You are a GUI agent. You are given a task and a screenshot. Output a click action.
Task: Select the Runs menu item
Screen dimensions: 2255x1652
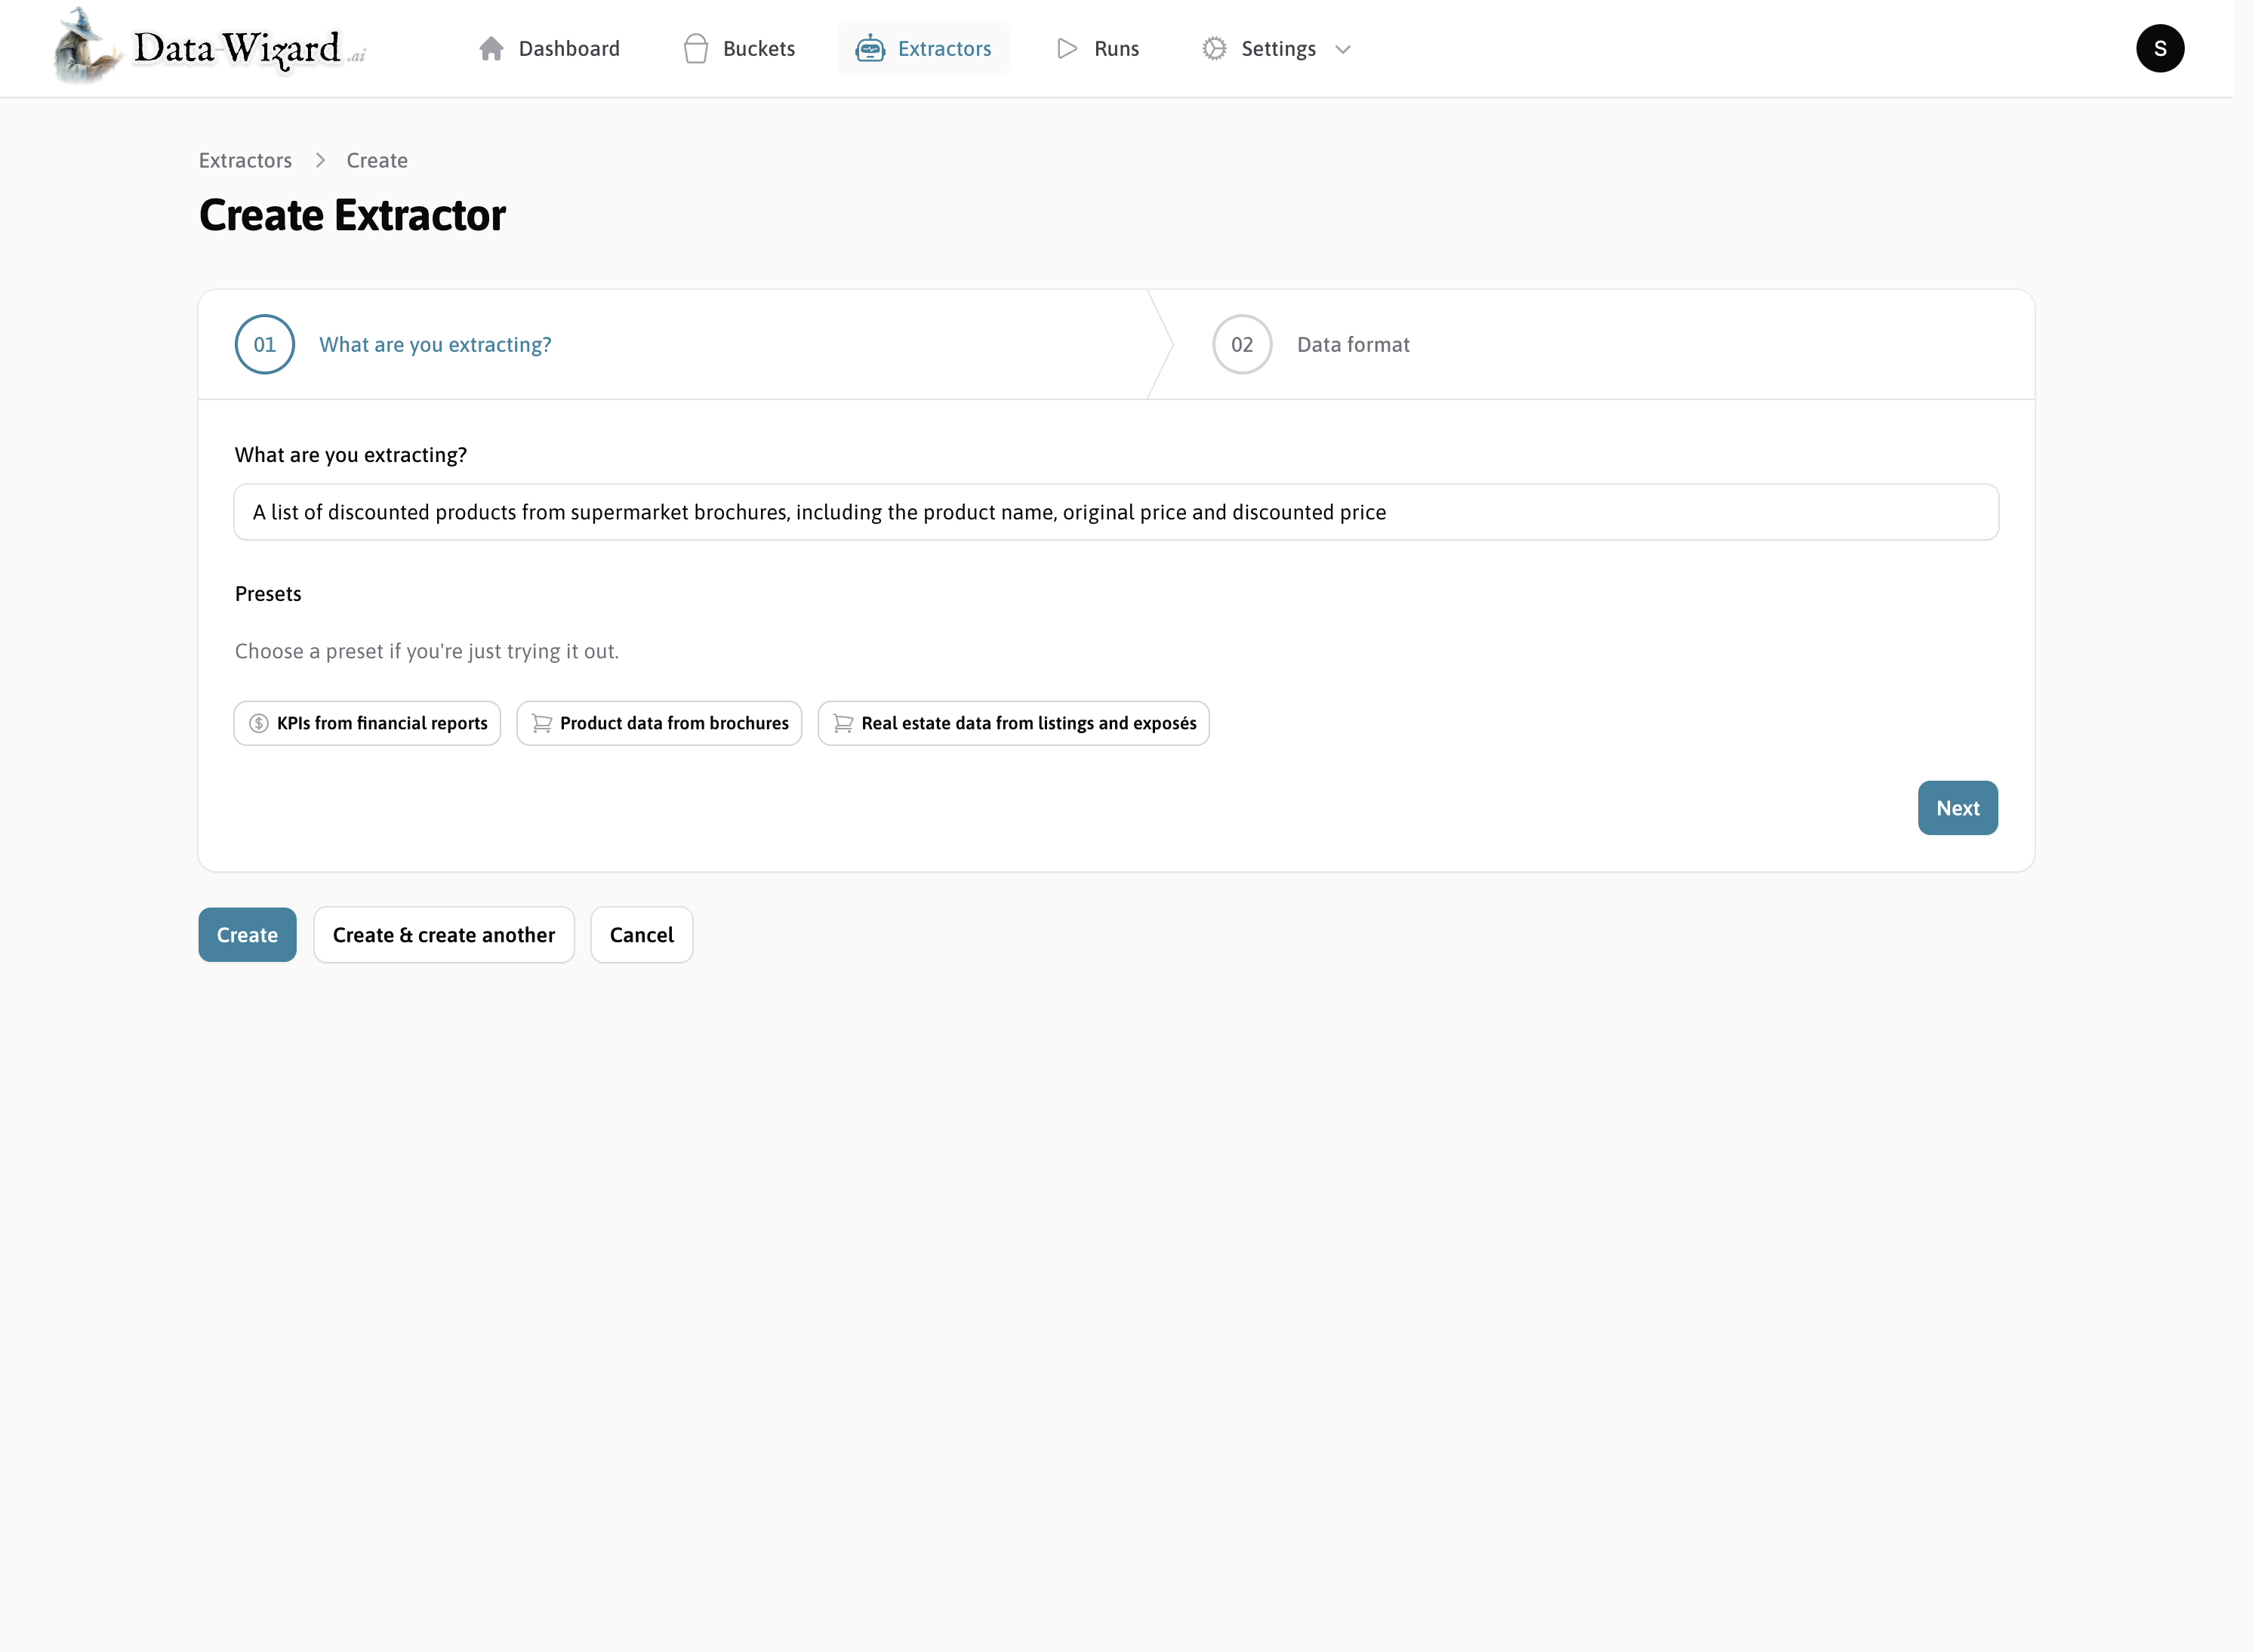tap(1116, 48)
